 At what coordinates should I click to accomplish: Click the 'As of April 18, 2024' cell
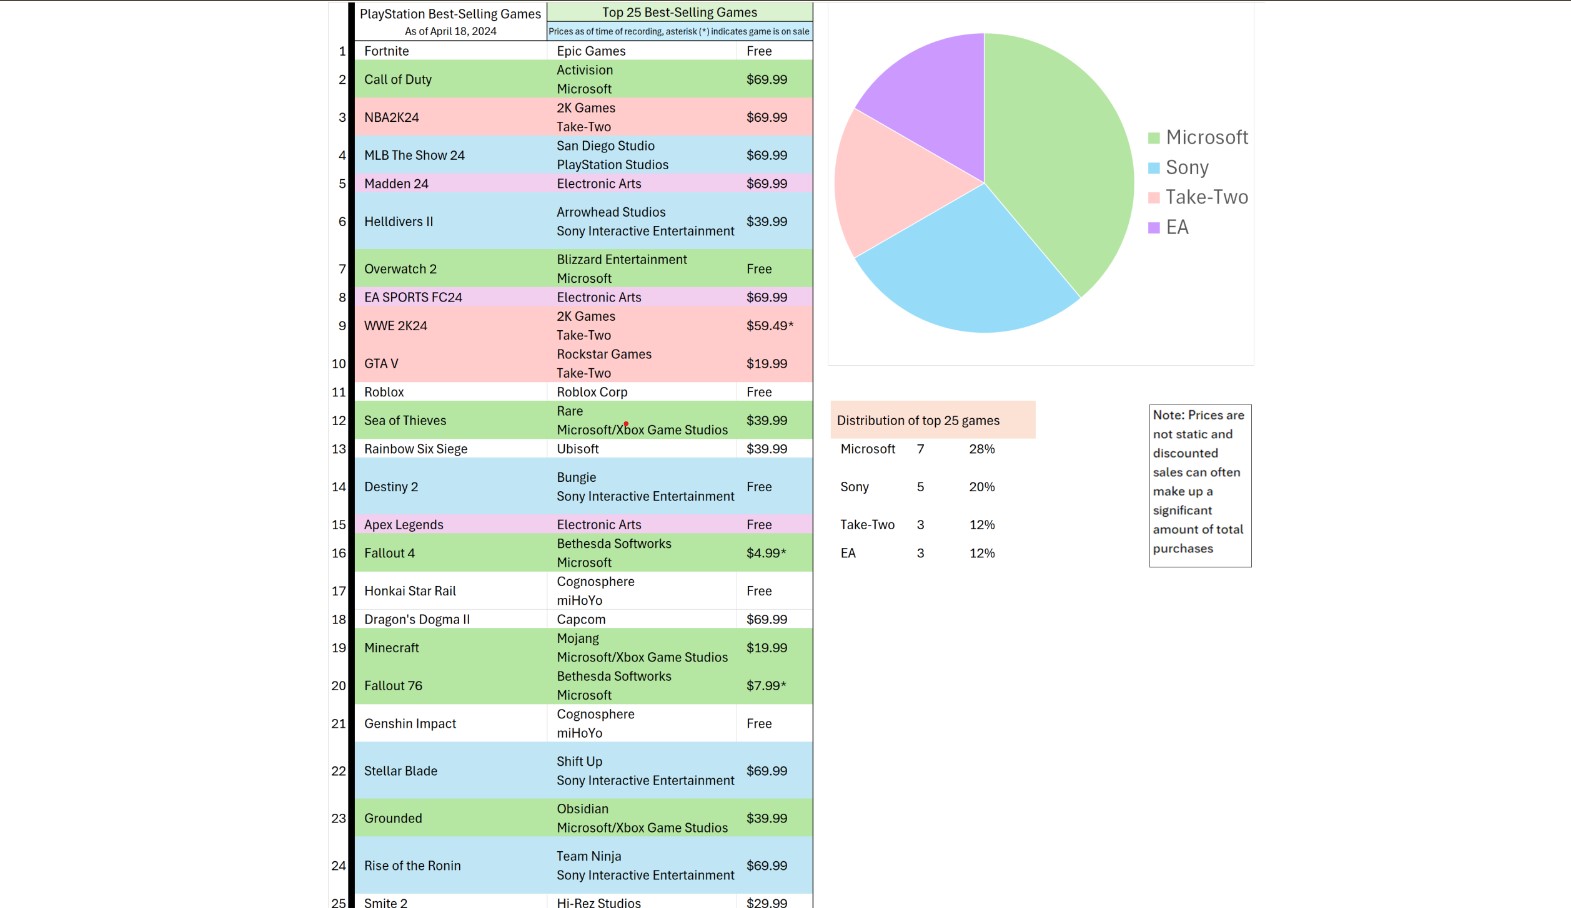pyautogui.click(x=450, y=31)
